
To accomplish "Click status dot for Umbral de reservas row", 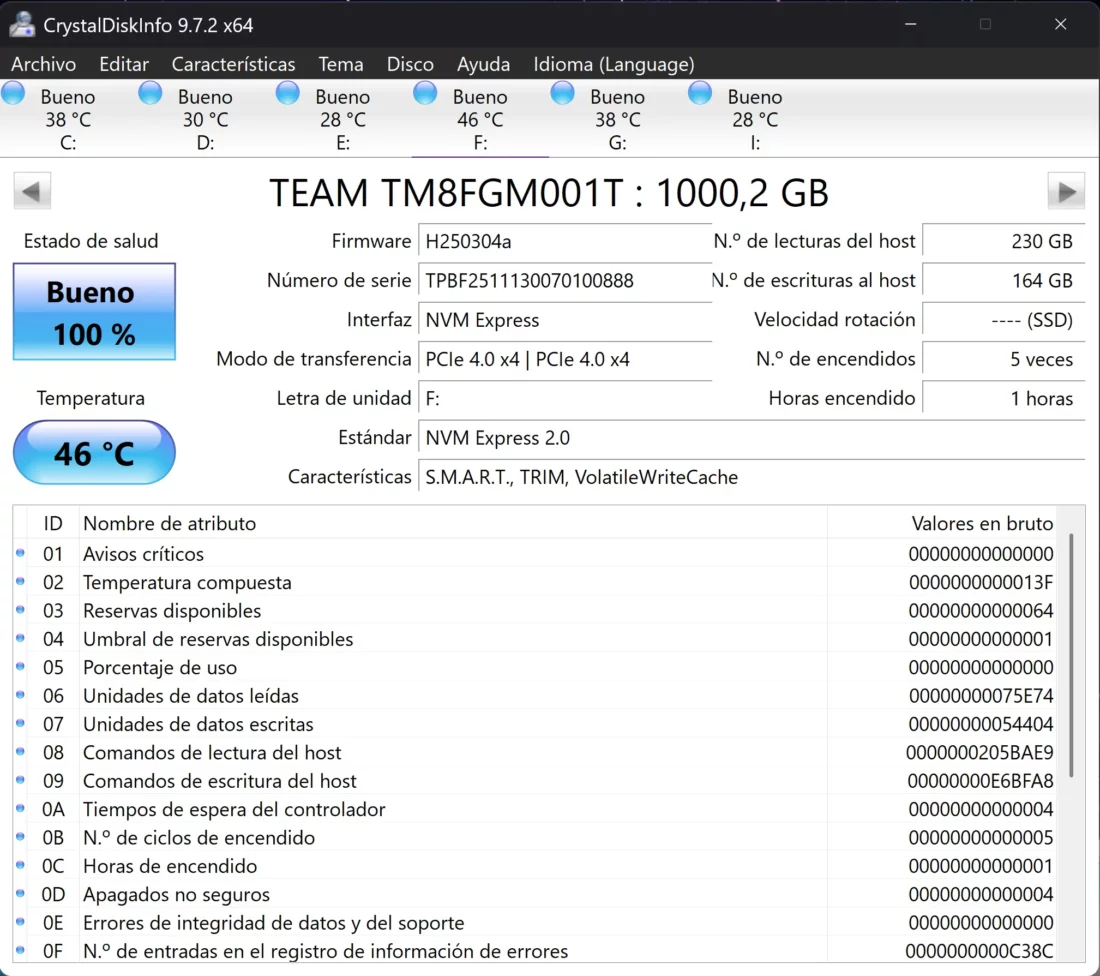I will pos(20,639).
